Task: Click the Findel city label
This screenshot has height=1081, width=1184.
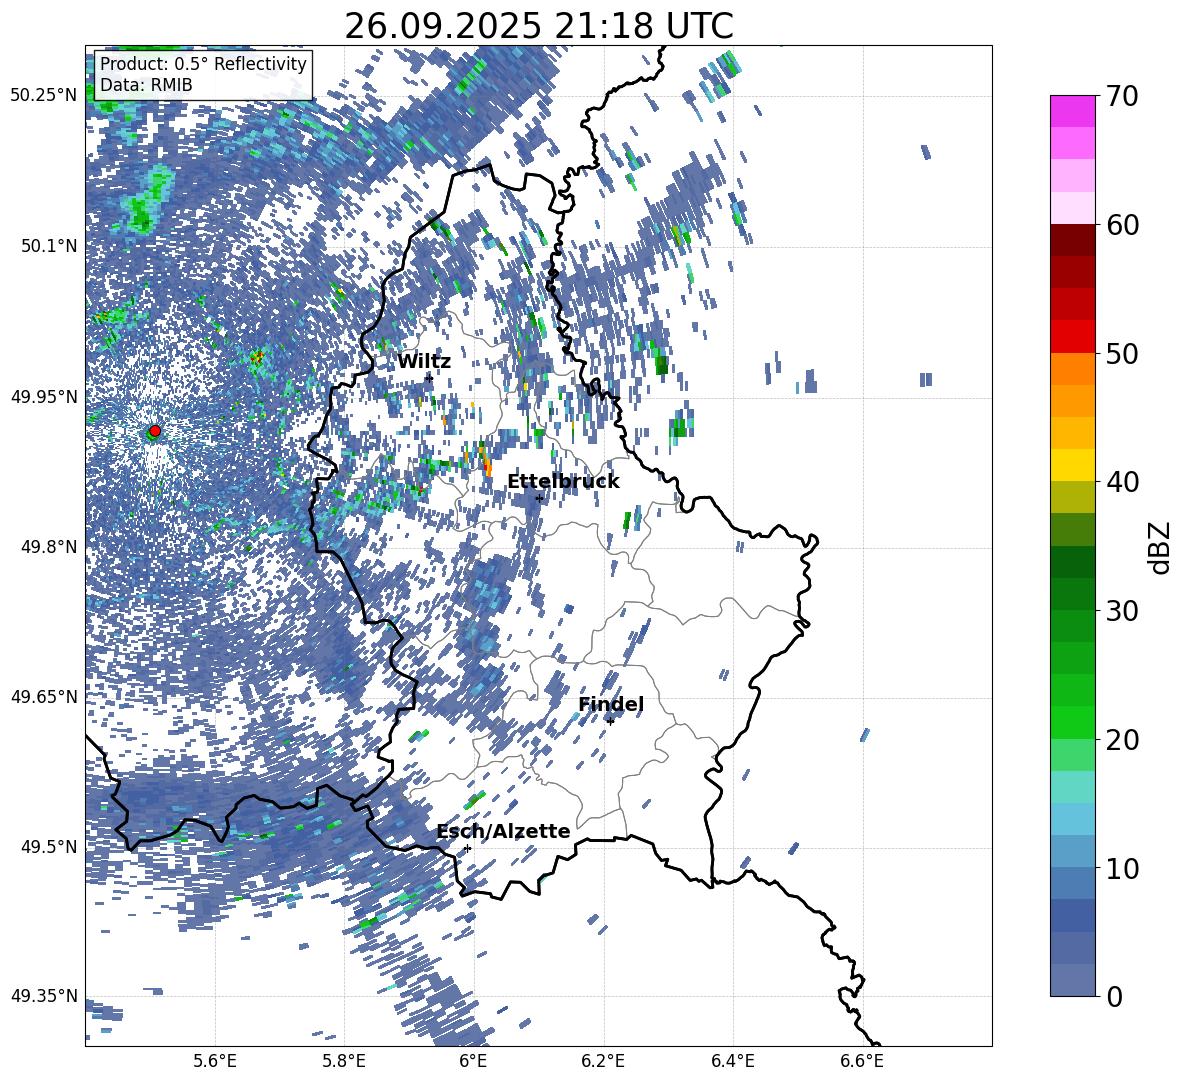Action: [611, 704]
